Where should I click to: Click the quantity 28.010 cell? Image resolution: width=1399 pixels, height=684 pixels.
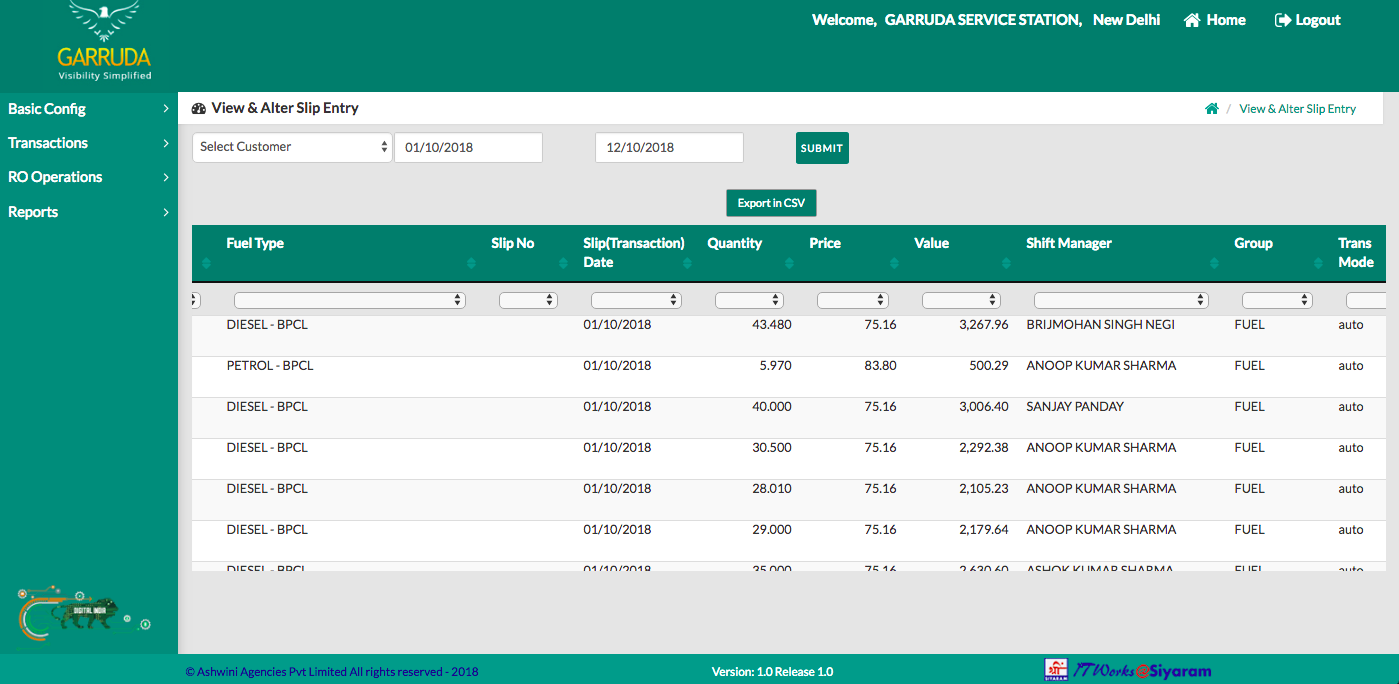(x=772, y=489)
